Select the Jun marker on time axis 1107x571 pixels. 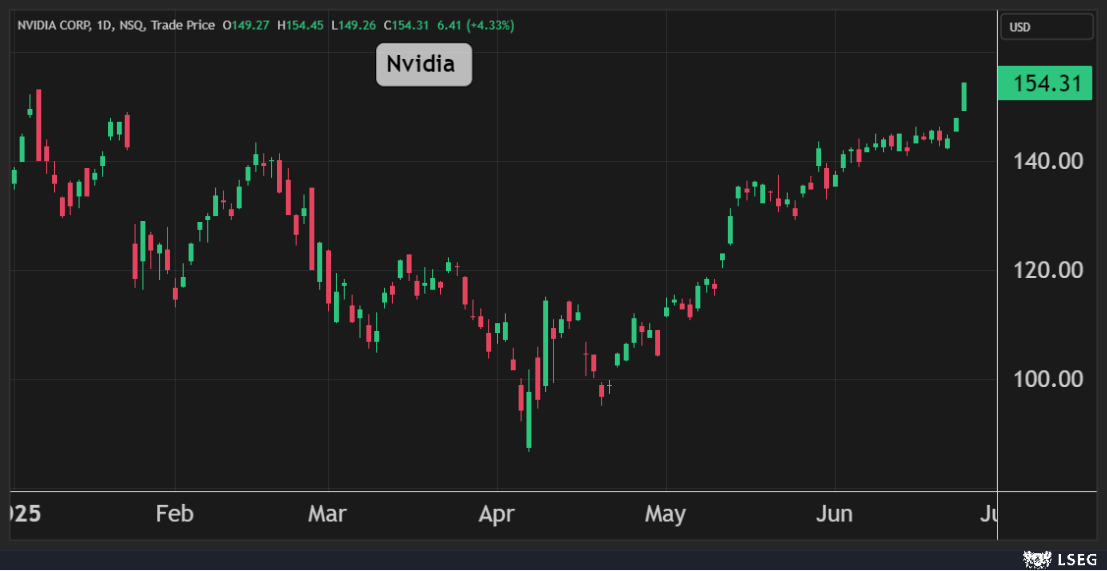(x=834, y=515)
